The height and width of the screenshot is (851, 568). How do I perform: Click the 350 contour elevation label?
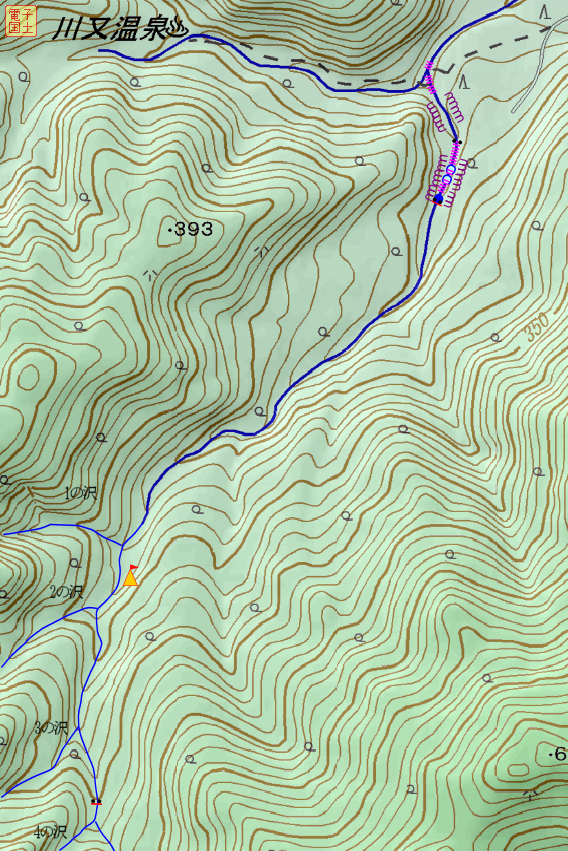pos(537,327)
